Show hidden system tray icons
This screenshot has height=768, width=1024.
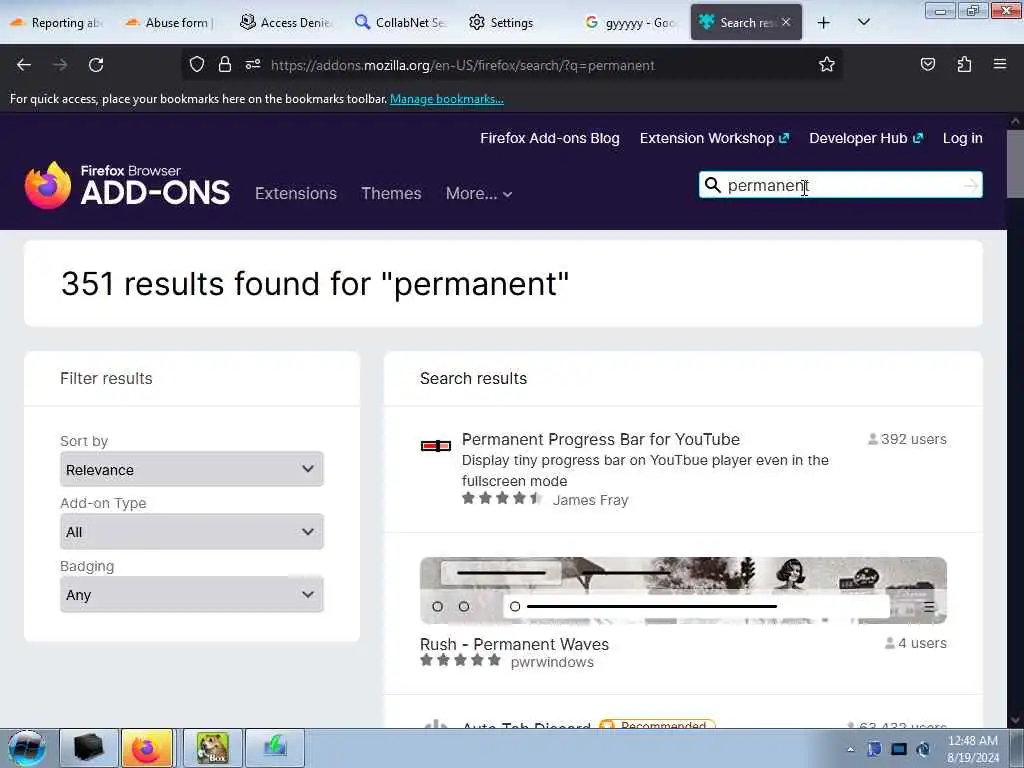pyautogui.click(x=850, y=749)
